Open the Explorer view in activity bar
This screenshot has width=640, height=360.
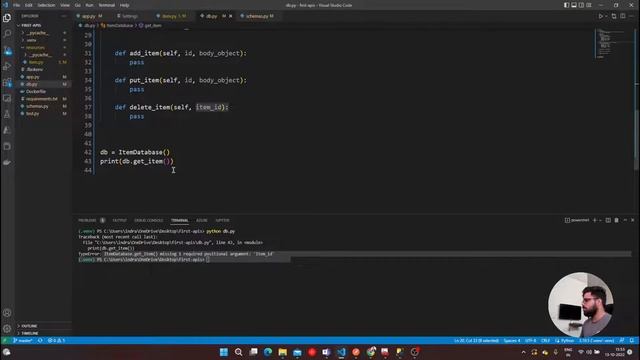coord(7,18)
